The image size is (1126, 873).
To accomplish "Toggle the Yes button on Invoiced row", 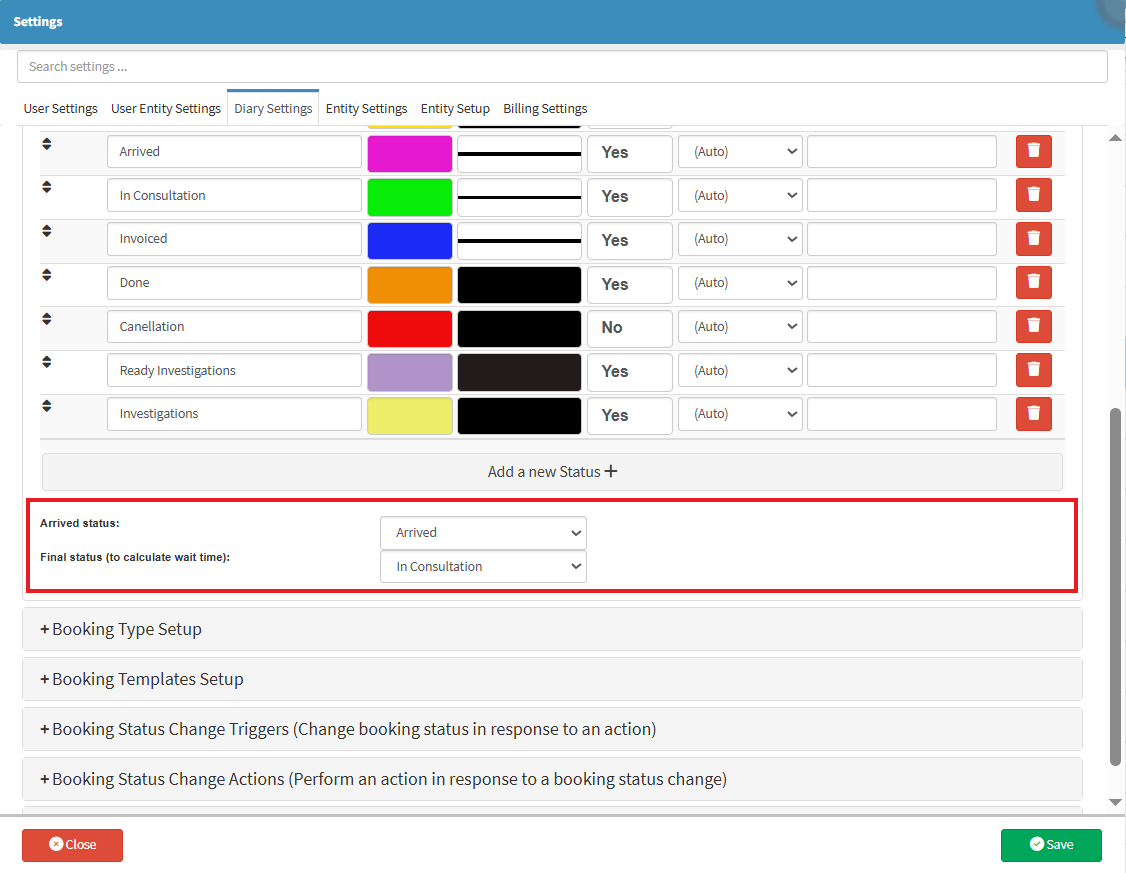I will pyautogui.click(x=629, y=240).
